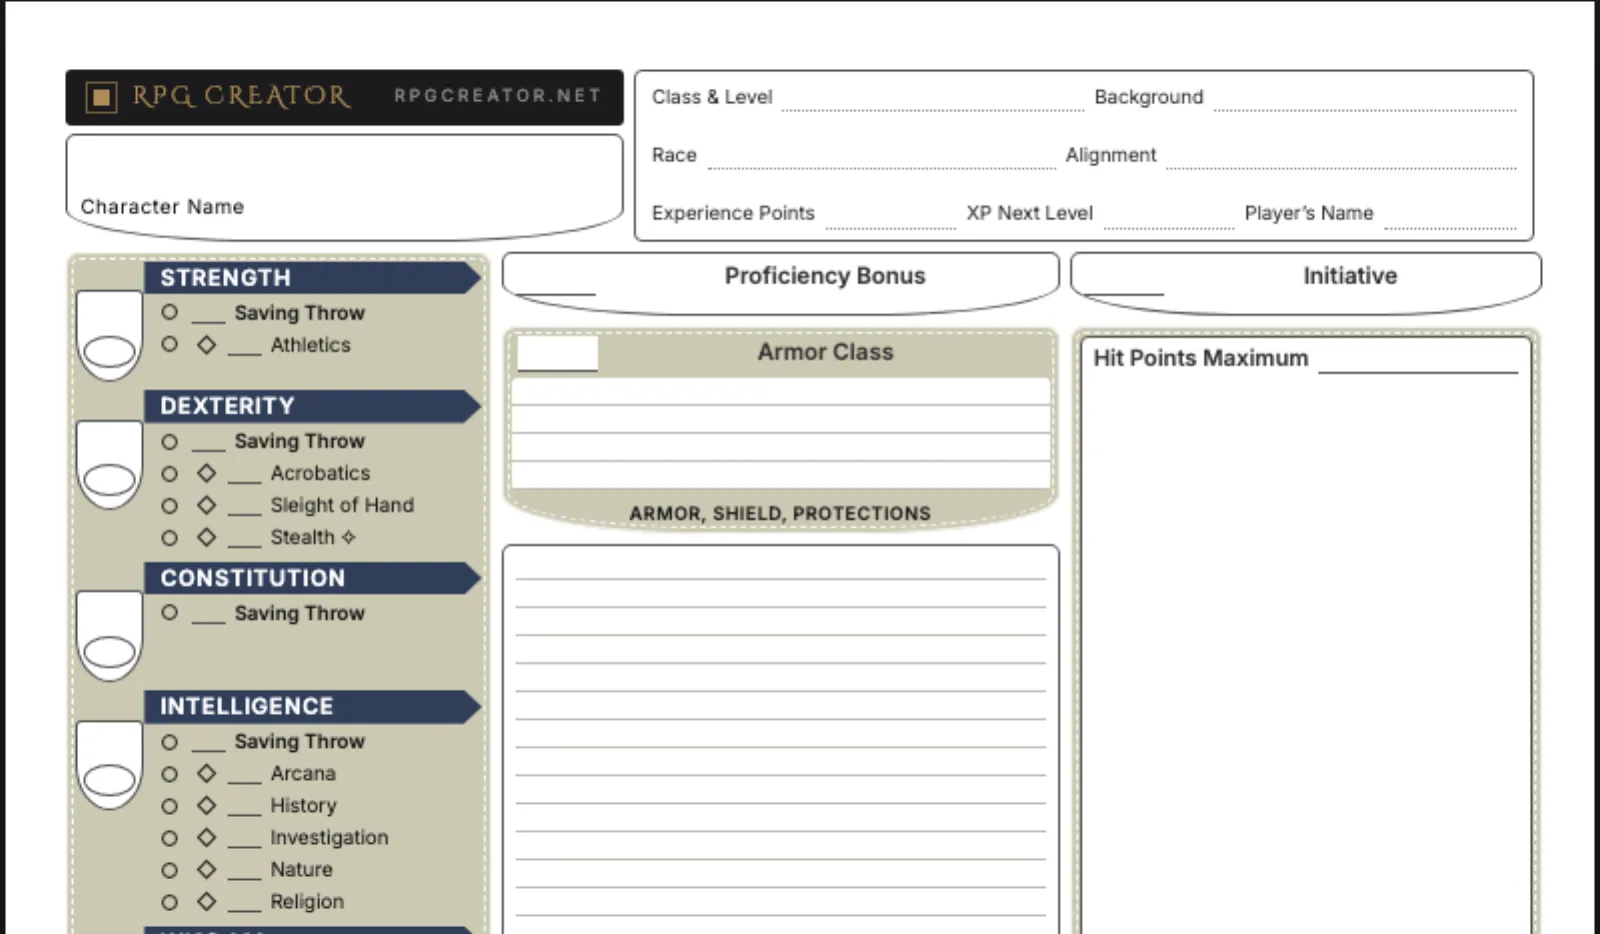Image resolution: width=1600 pixels, height=934 pixels.
Task: Toggle Athletics proficiency circle
Action: click(170, 344)
